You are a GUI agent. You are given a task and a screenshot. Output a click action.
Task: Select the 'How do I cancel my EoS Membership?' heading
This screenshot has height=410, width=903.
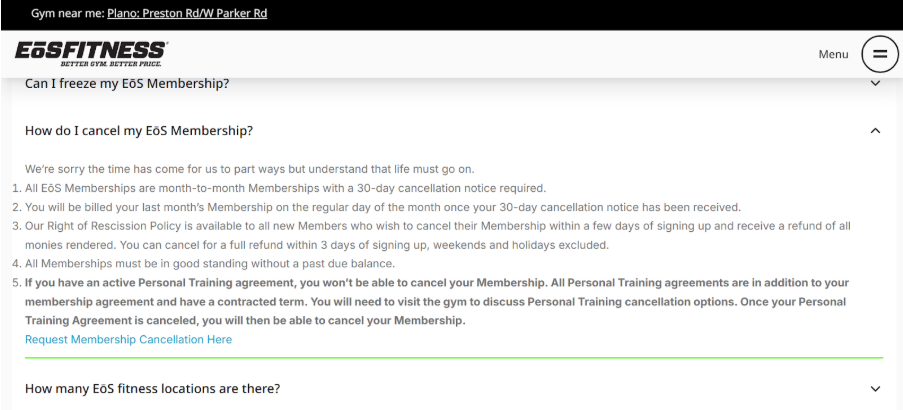[x=139, y=131]
